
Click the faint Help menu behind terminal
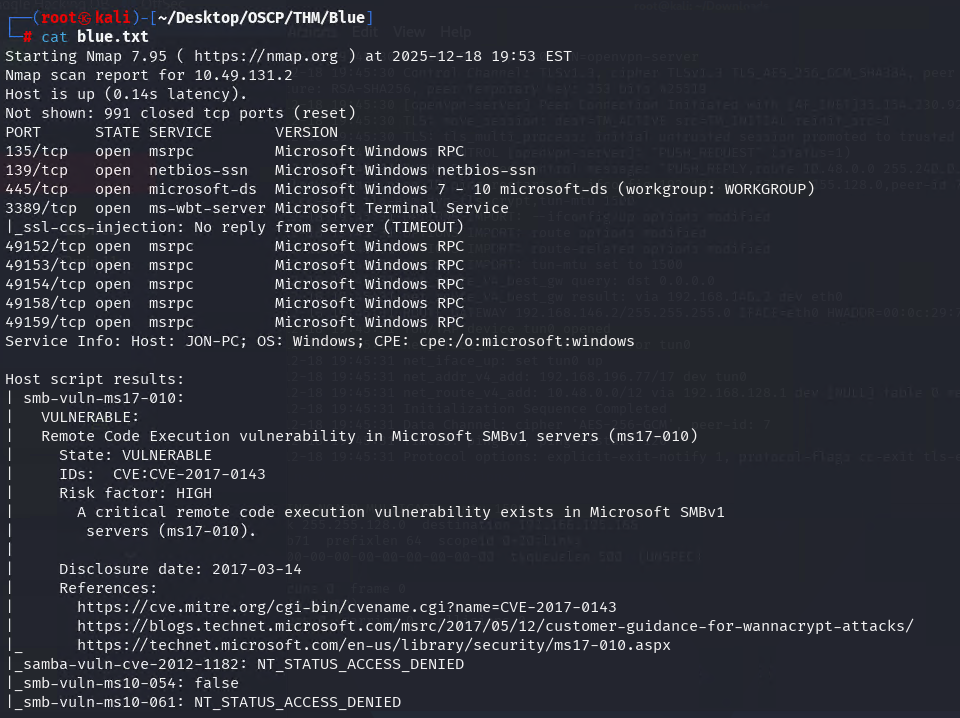click(456, 32)
